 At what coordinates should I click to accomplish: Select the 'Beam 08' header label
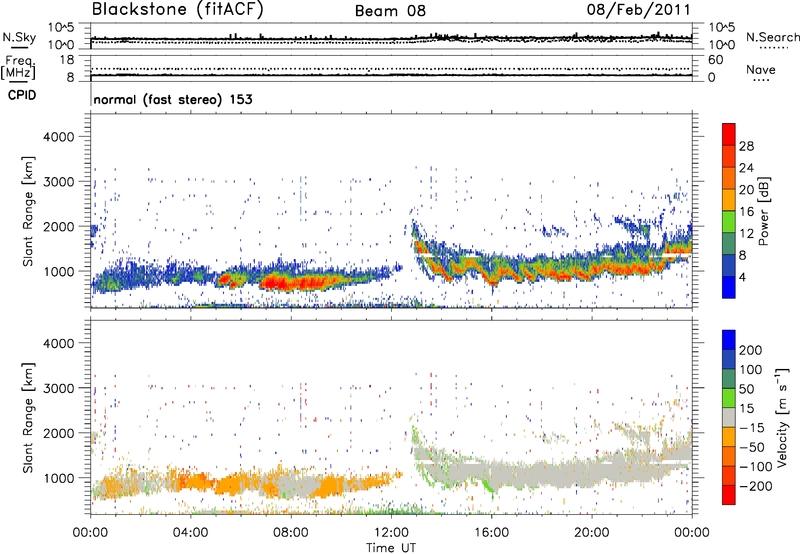(390, 11)
